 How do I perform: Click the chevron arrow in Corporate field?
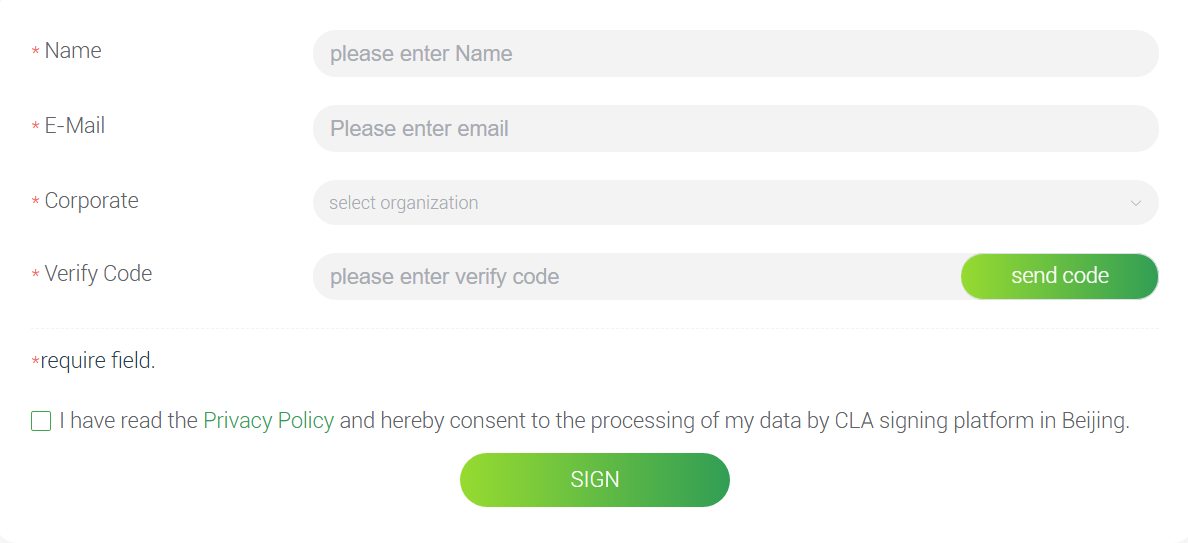point(1135,203)
